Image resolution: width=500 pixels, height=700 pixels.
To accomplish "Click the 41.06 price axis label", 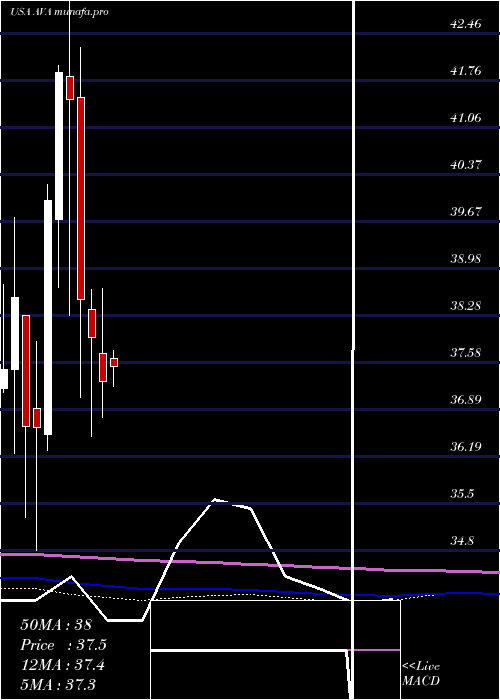I will (466, 118).
